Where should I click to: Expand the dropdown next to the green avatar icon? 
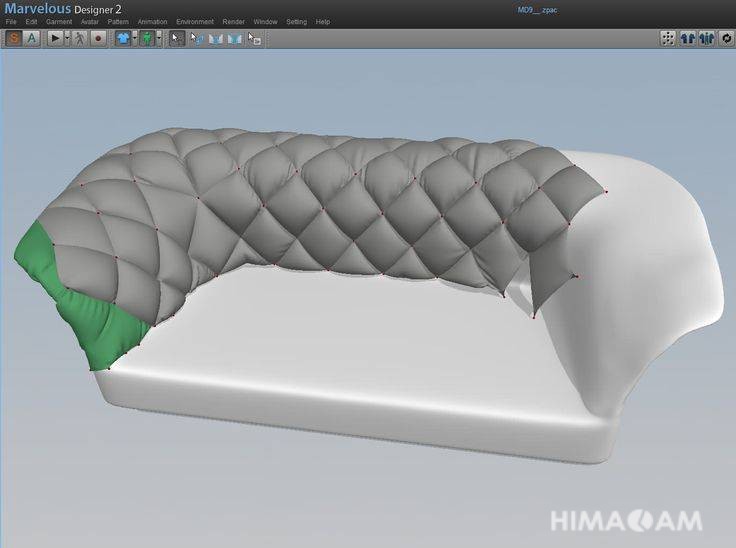[159, 38]
